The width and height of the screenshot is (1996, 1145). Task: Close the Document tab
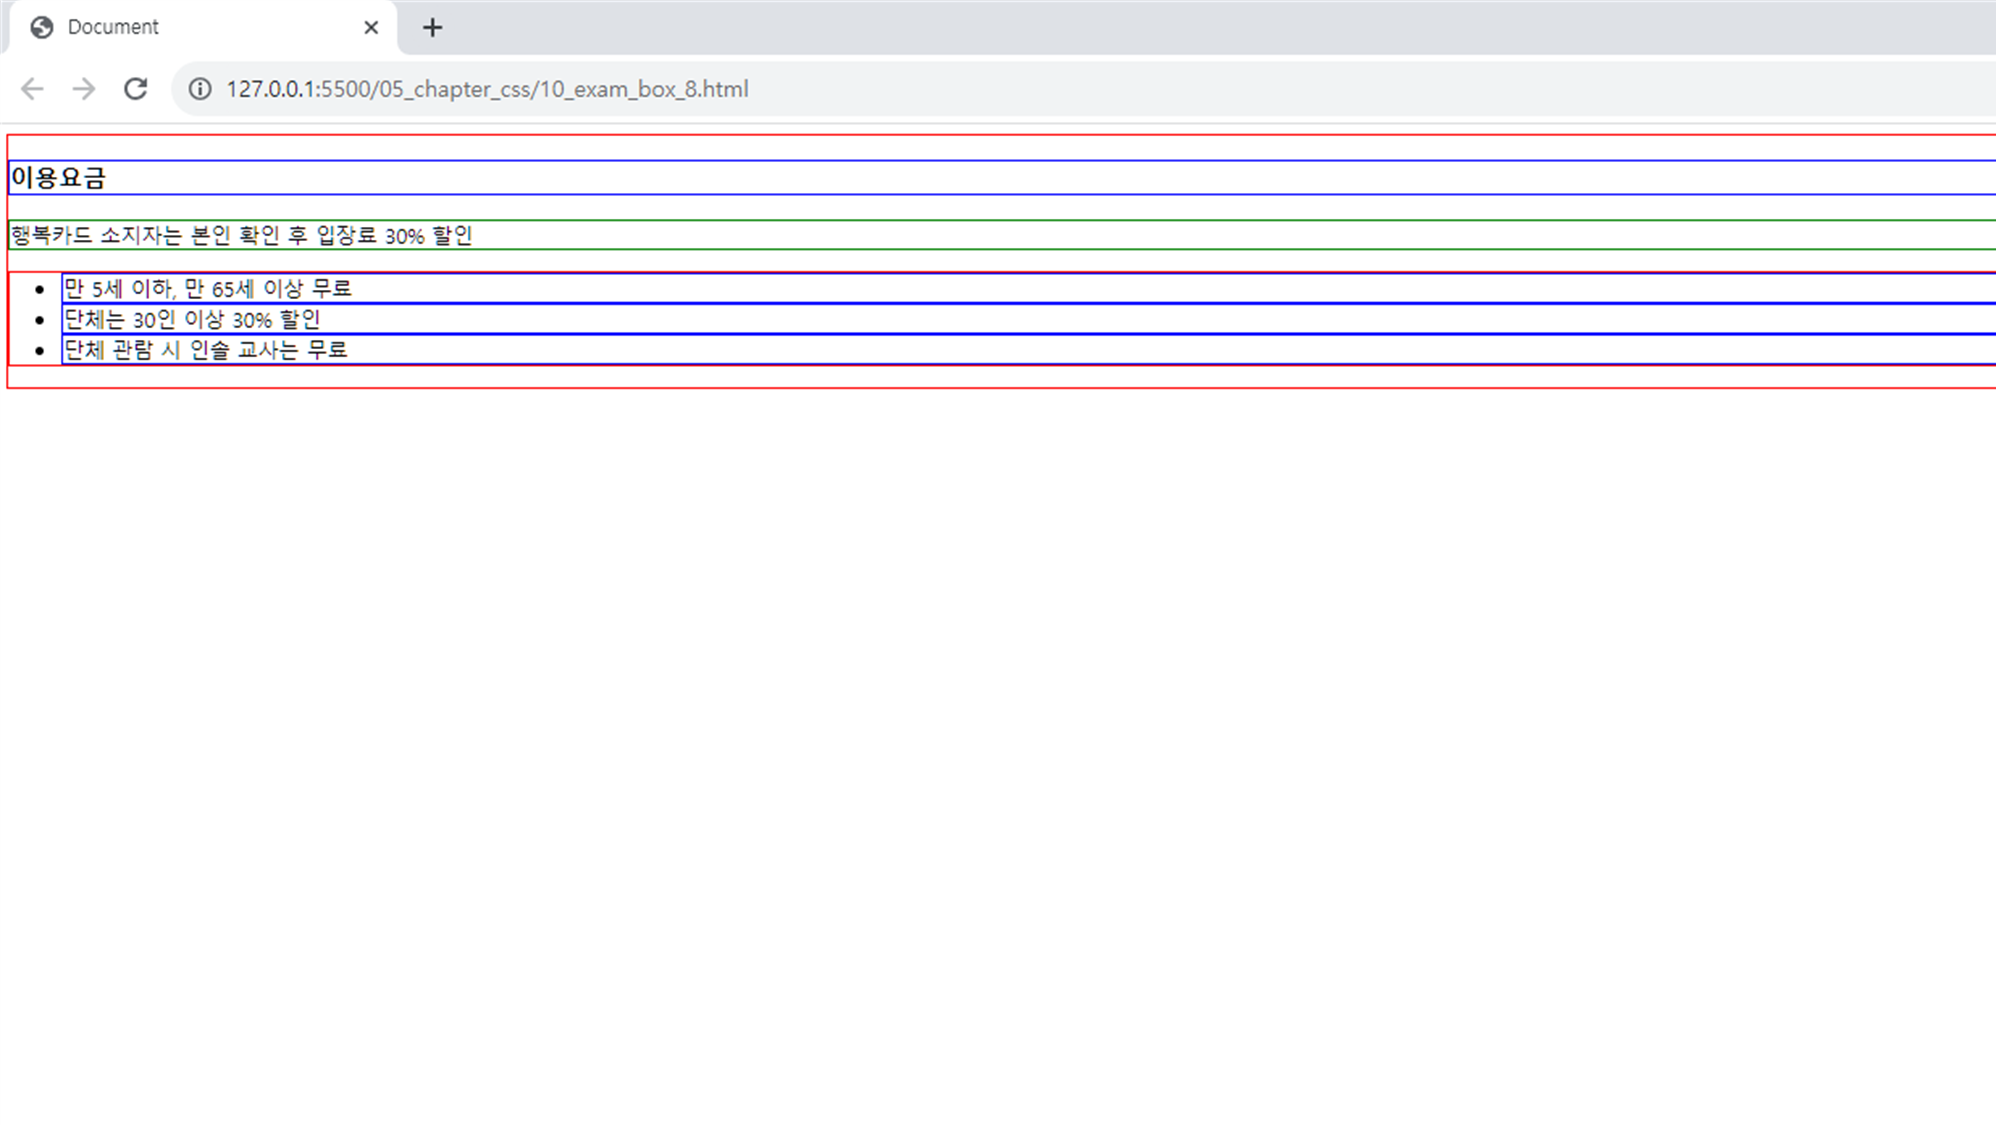pos(371,28)
